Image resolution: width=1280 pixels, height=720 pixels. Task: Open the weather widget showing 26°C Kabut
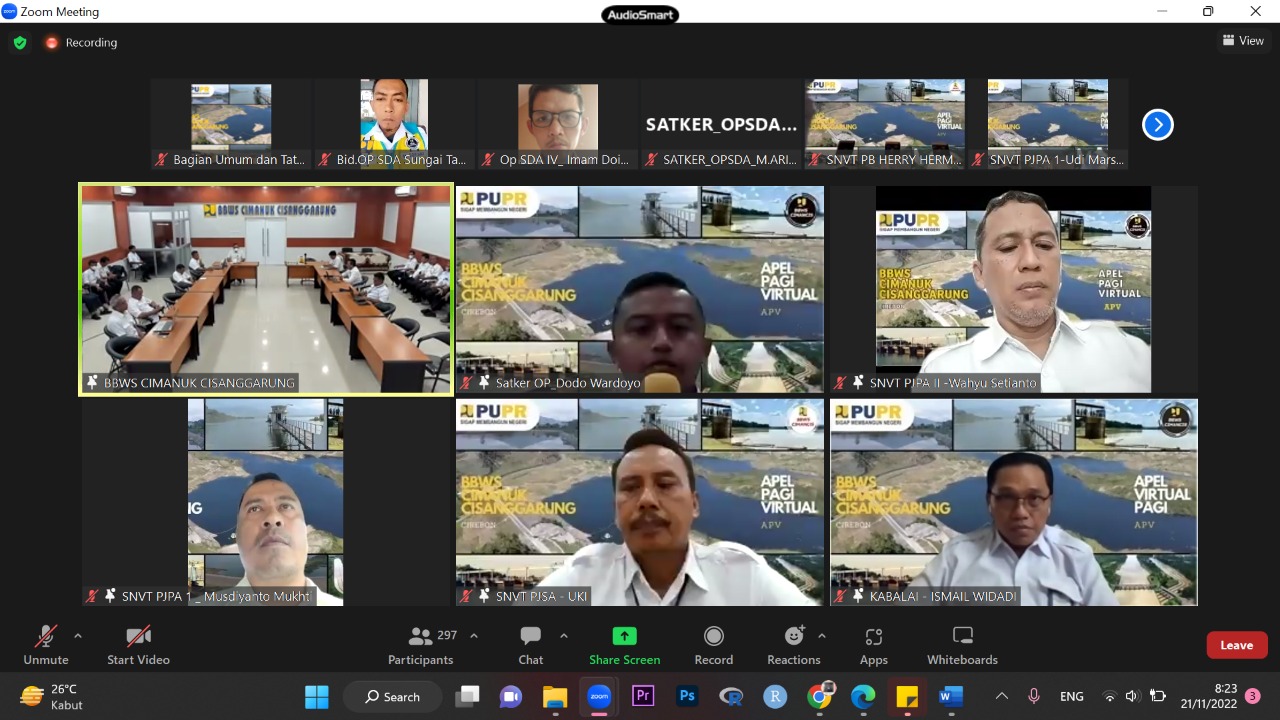click(50, 696)
